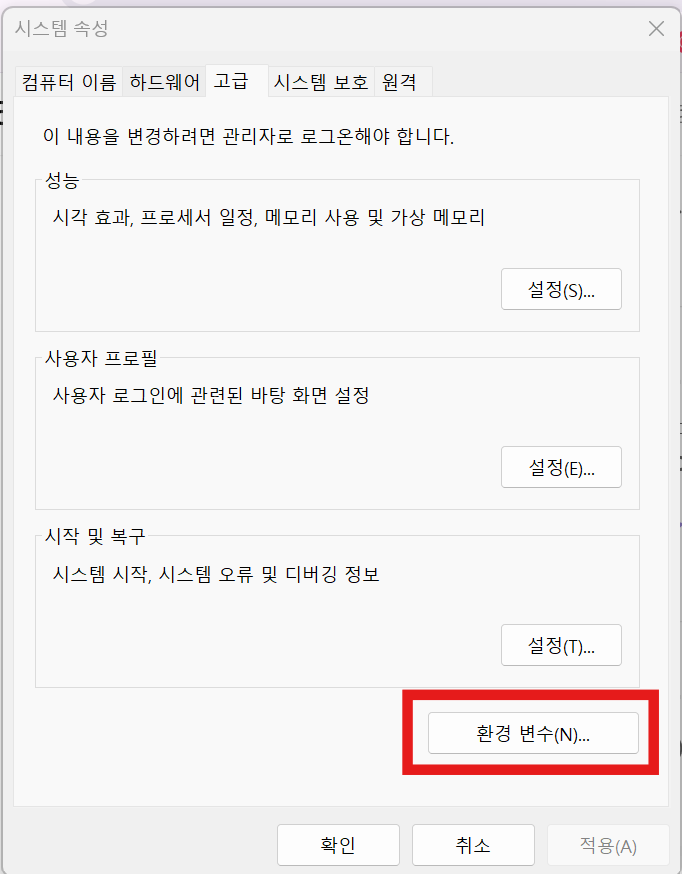Close the 시스템 속성 dialog with X

[x=656, y=28]
